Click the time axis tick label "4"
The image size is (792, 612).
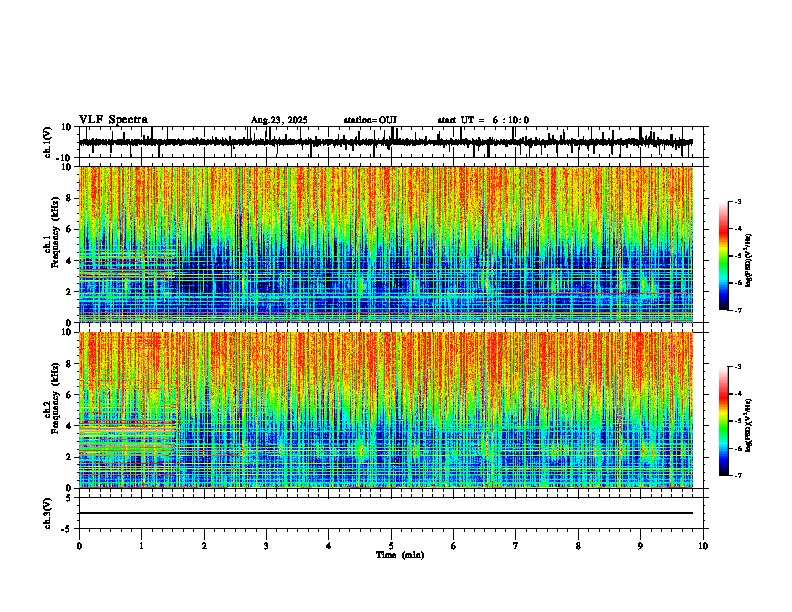point(329,546)
